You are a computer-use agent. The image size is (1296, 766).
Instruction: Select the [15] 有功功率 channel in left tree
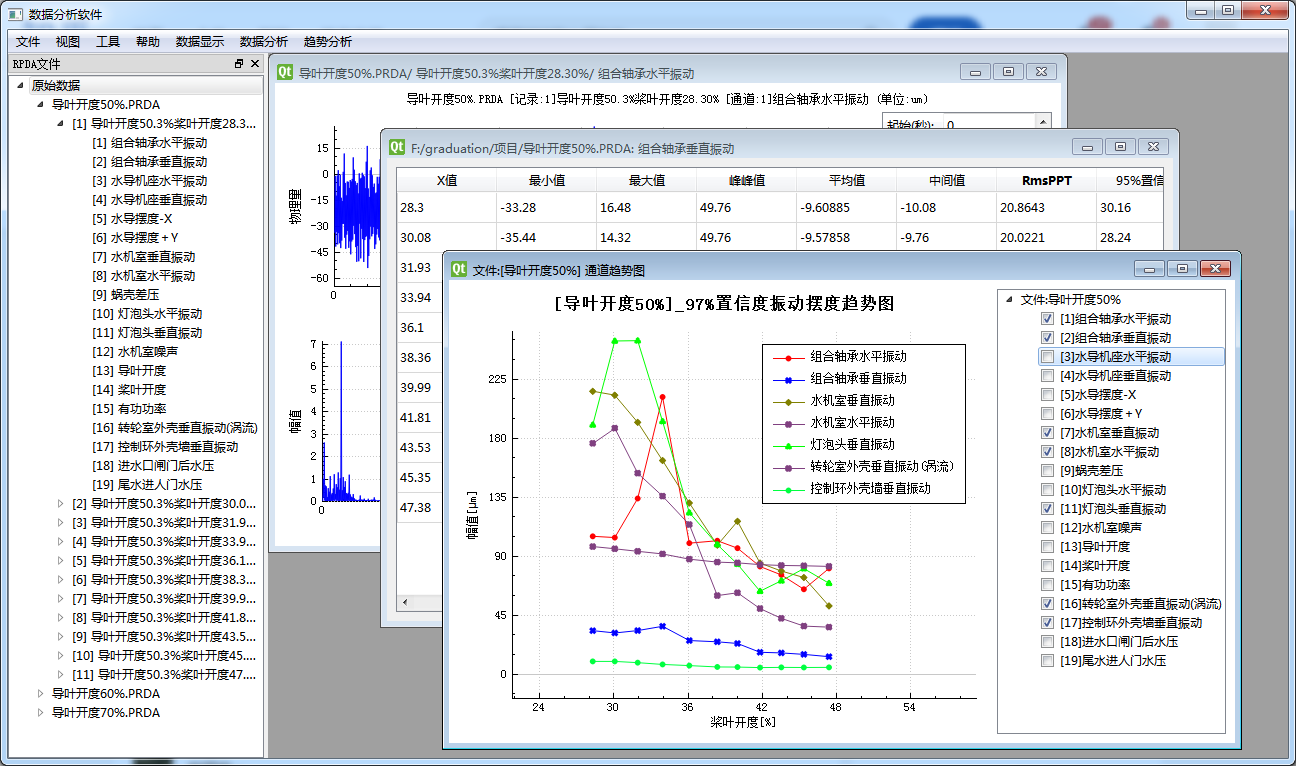(x=127, y=406)
